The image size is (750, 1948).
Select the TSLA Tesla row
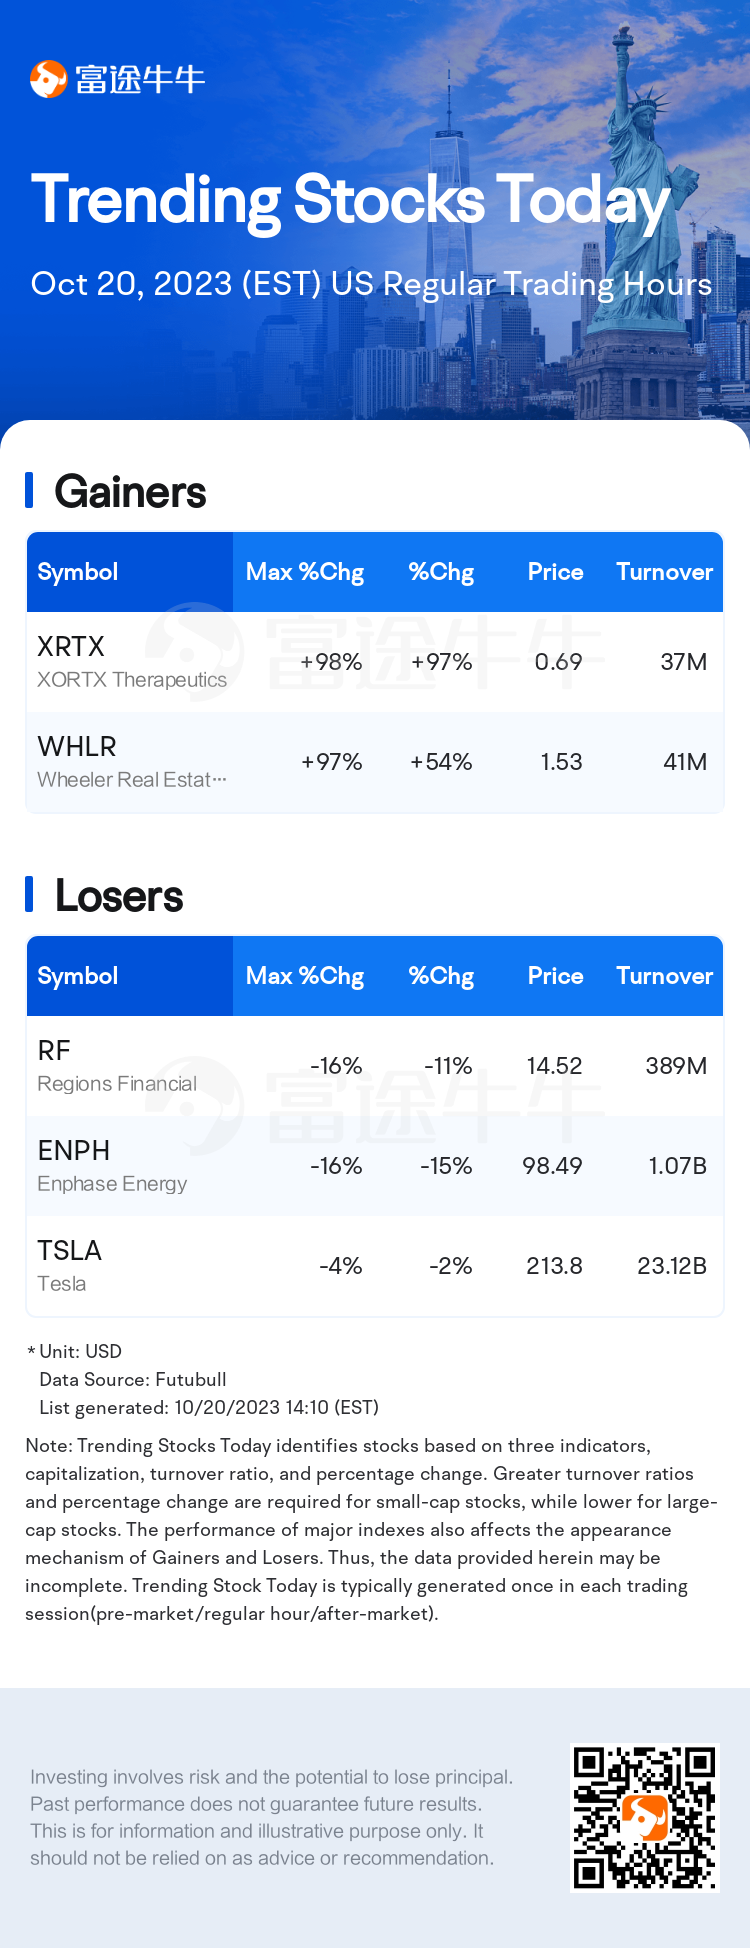pyautogui.click(x=375, y=1266)
